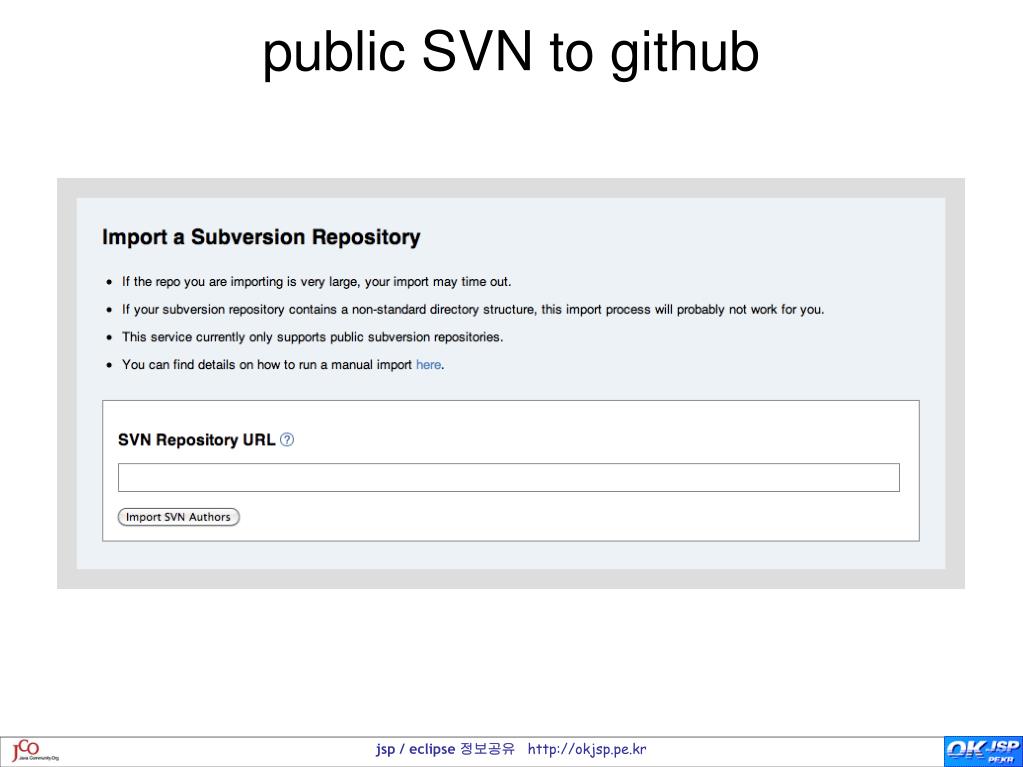Click the Import SVN Authors button
Image resolution: width=1023 pixels, height=767 pixels.
point(178,517)
